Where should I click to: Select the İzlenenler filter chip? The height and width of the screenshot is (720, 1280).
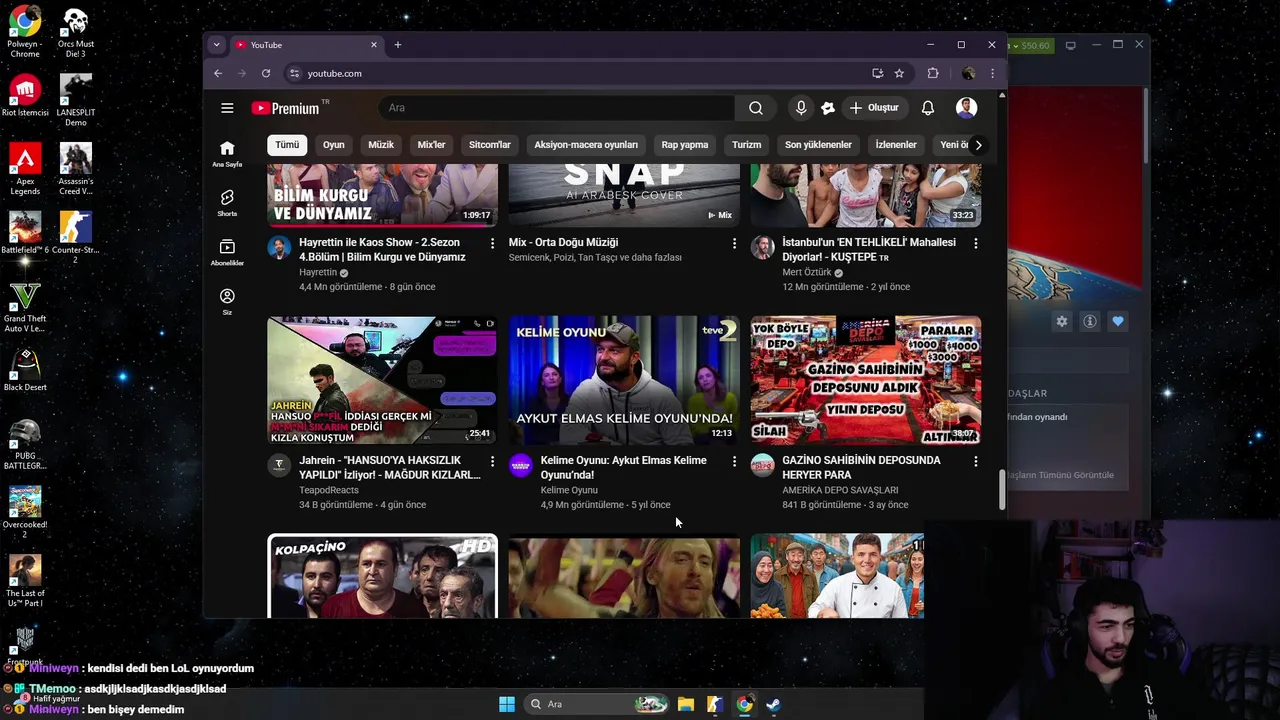(x=896, y=145)
